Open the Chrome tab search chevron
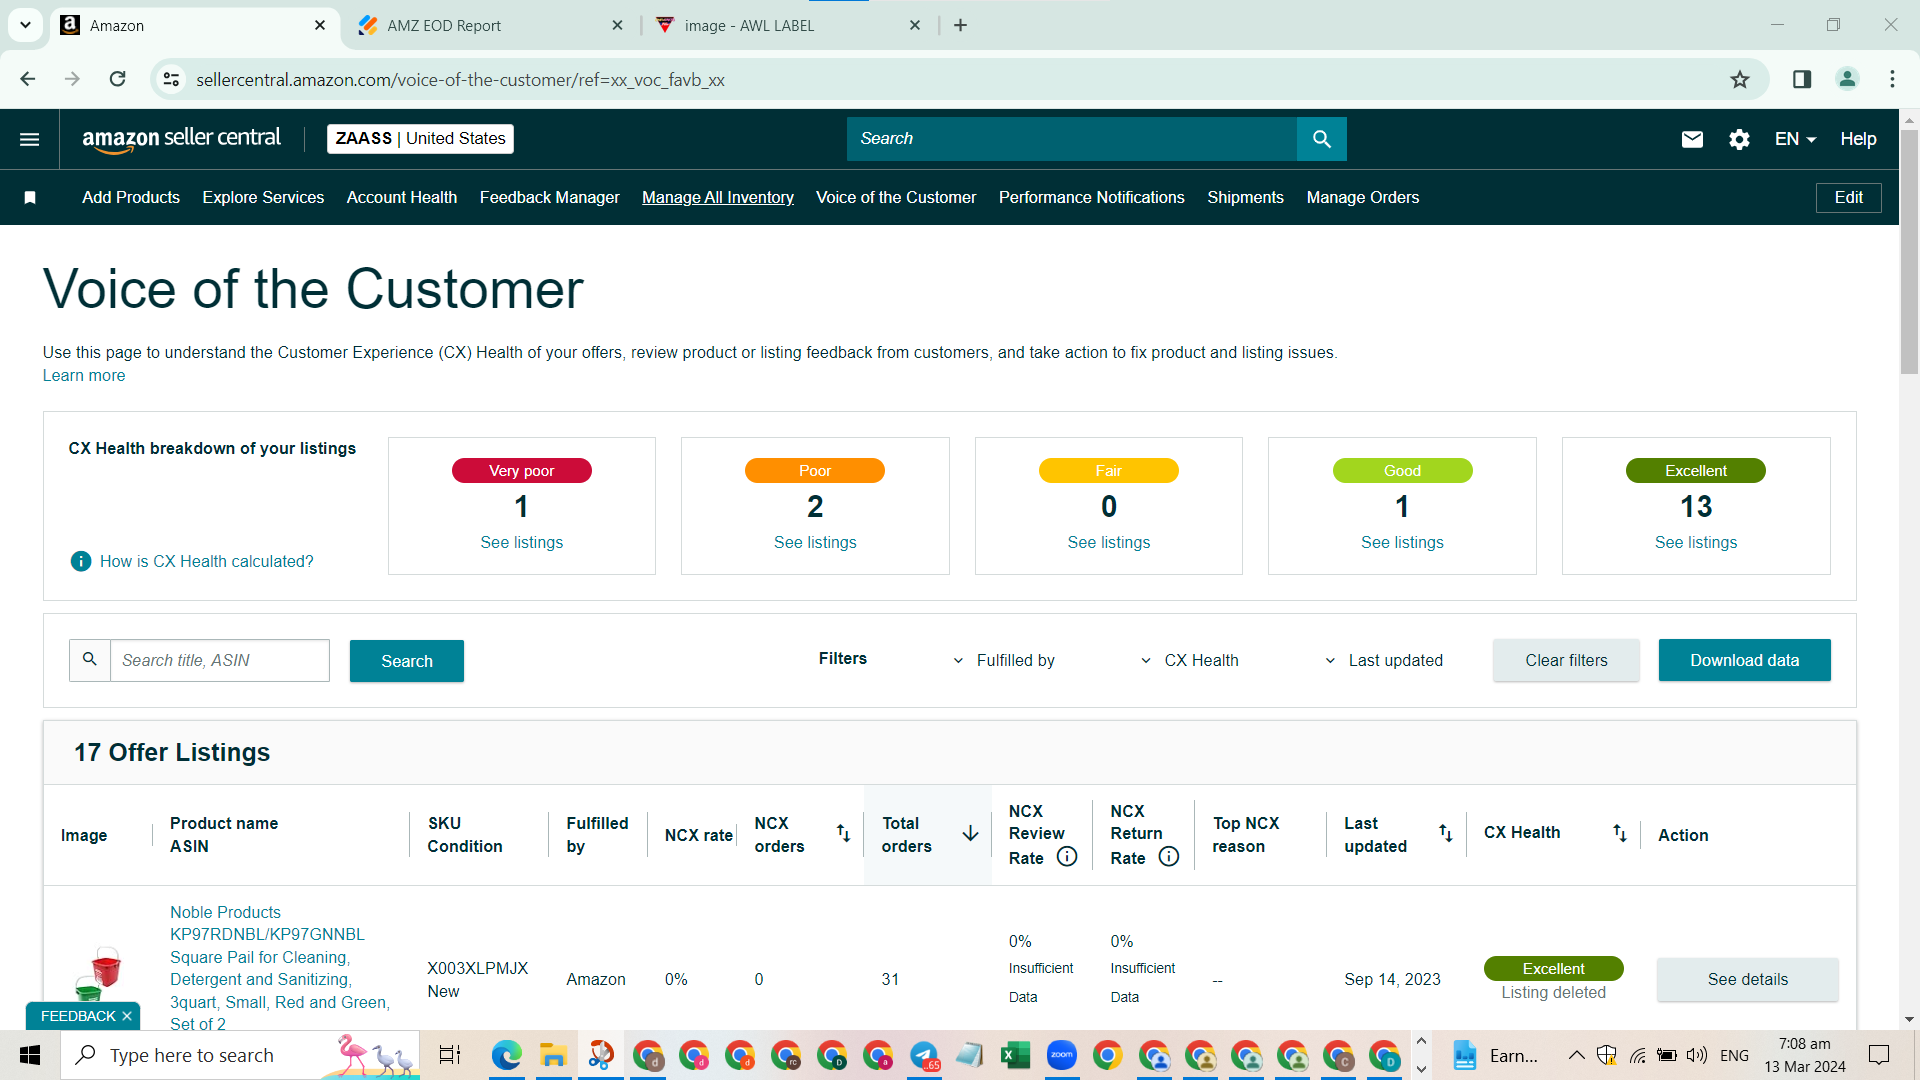The image size is (1920, 1080). coord(25,25)
